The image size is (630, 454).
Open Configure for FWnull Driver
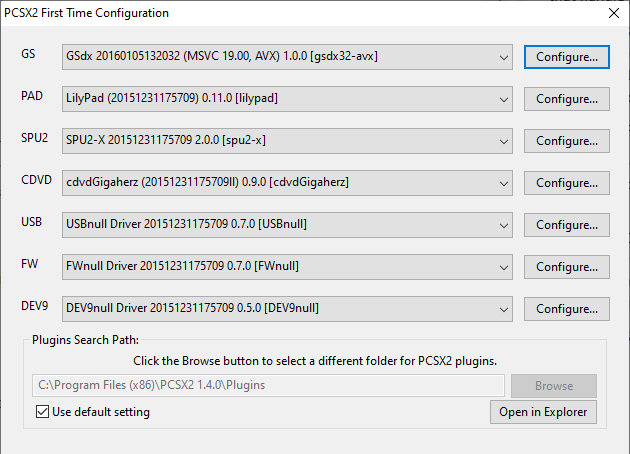[x=566, y=267]
